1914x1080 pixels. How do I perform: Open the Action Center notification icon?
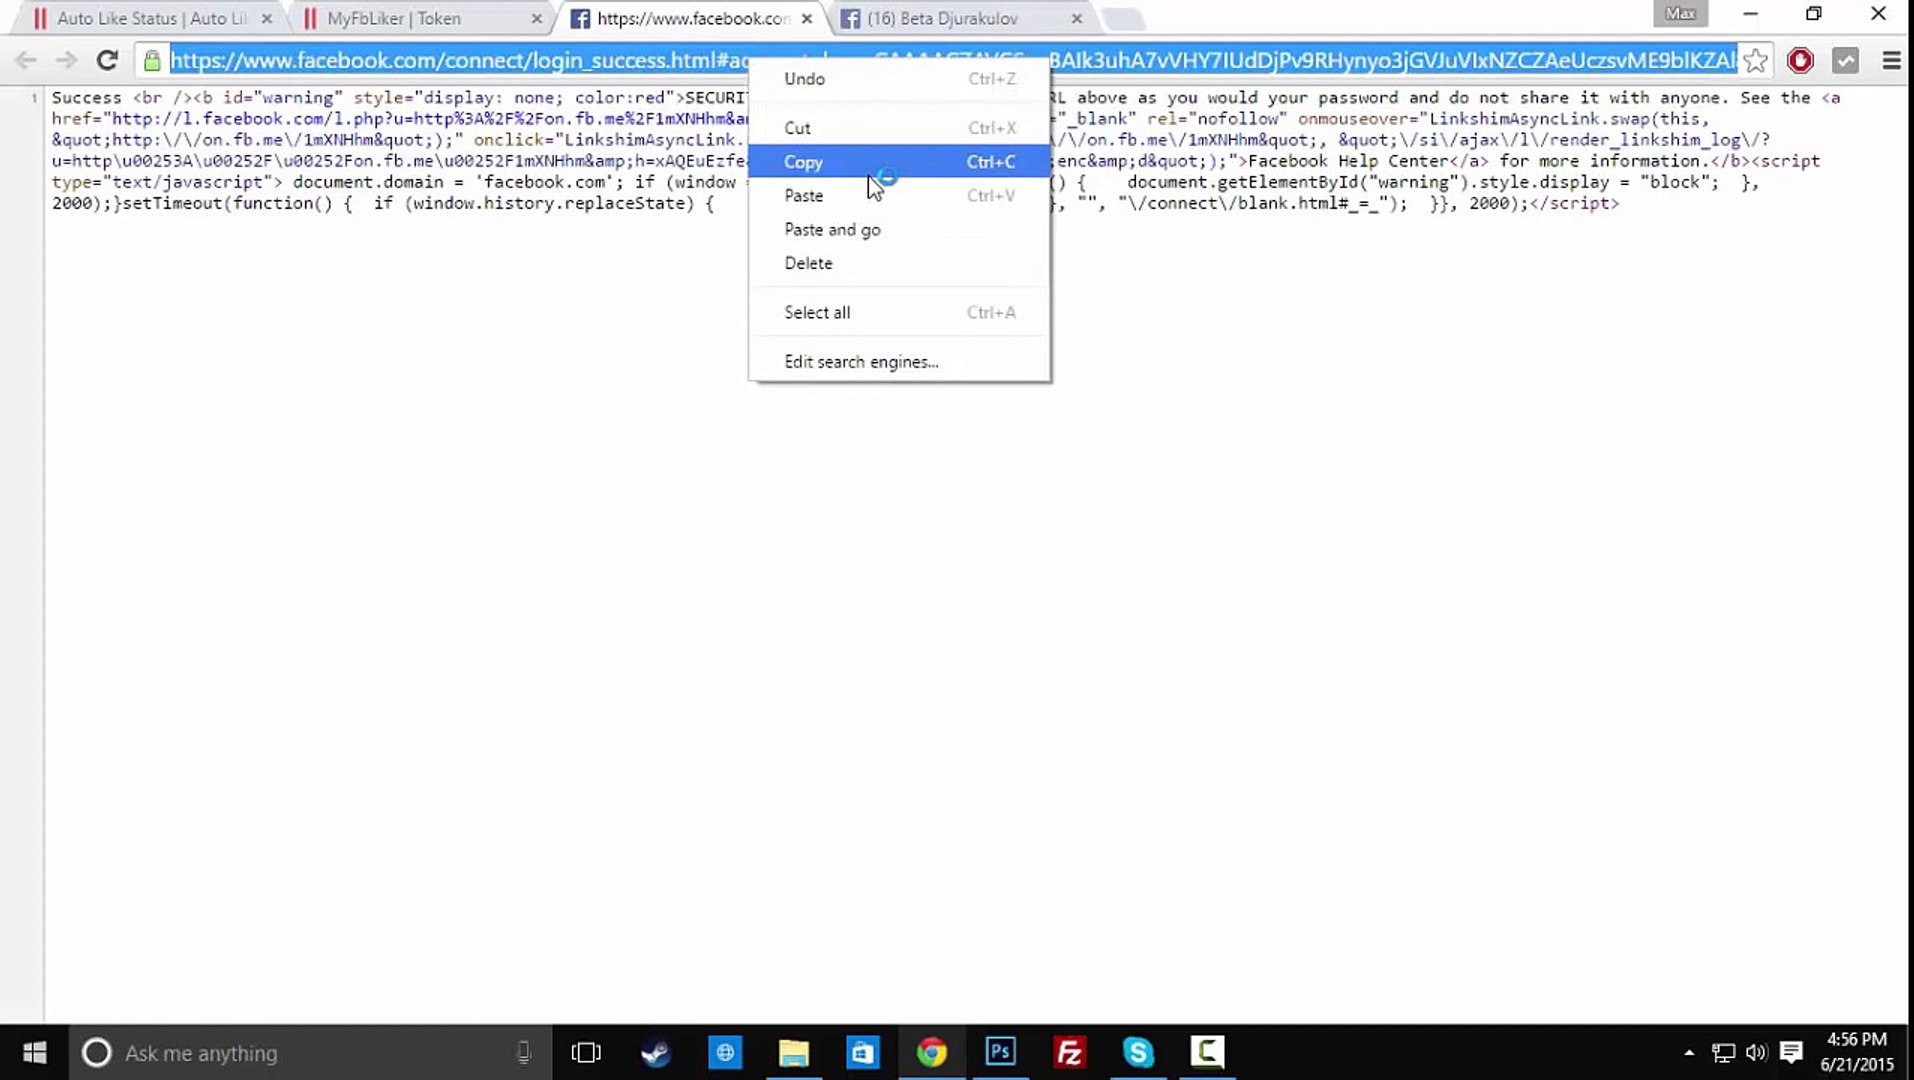(x=1791, y=1052)
